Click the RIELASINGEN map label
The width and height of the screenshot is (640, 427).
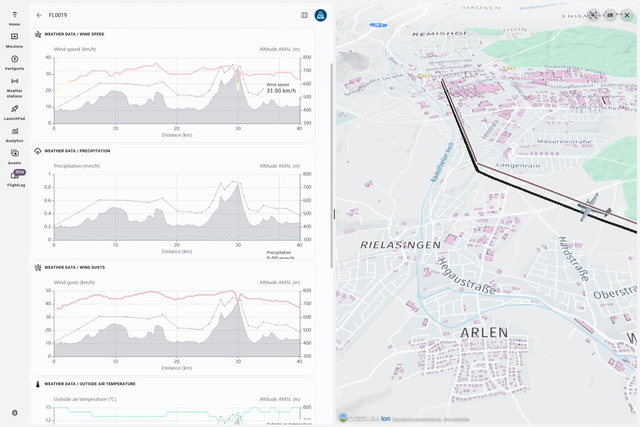400,245
